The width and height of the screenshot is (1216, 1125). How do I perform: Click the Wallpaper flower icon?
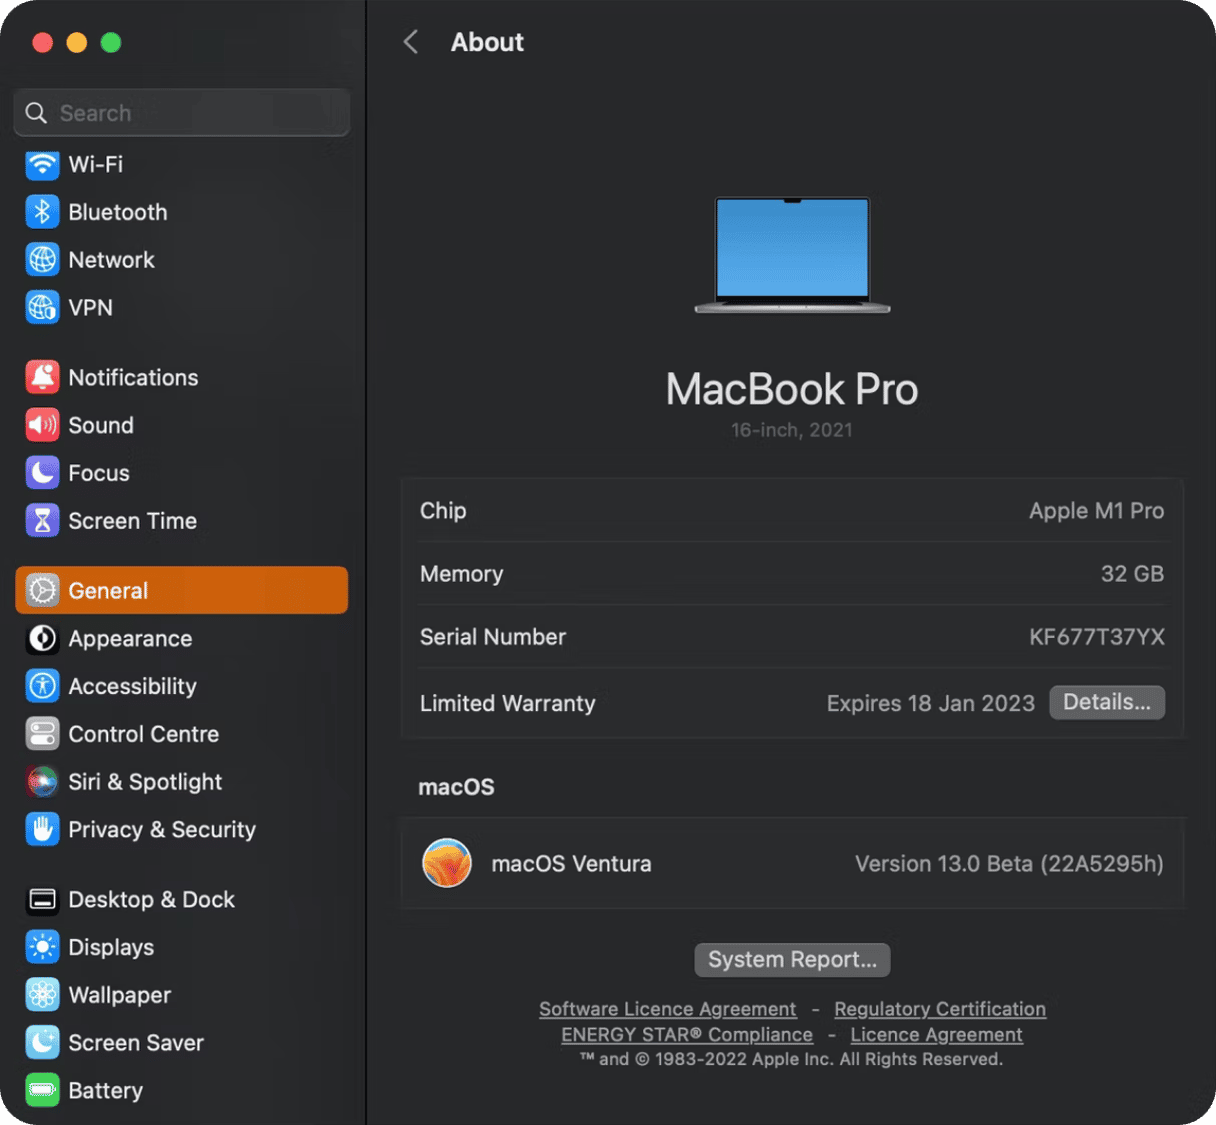[x=42, y=995]
